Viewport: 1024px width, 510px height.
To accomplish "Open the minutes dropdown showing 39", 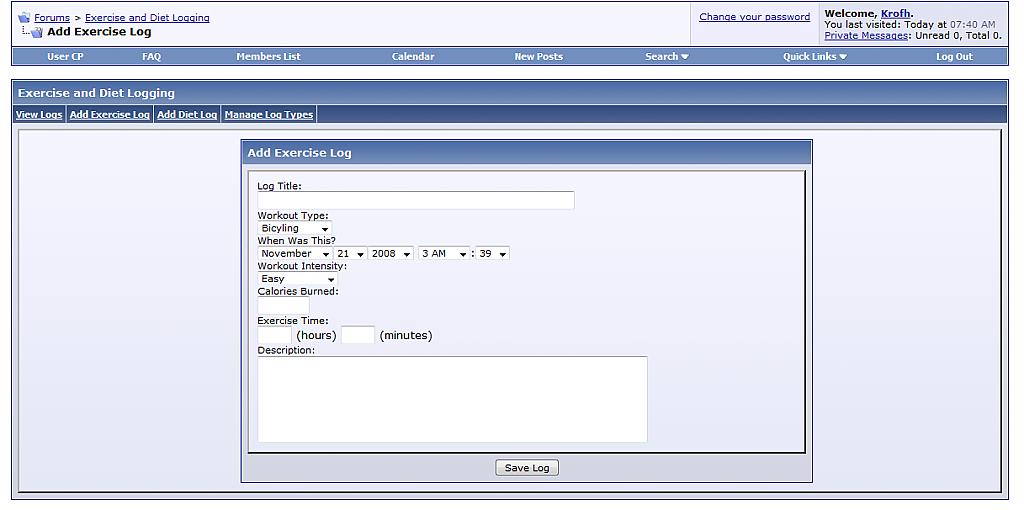I will coord(492,254).
